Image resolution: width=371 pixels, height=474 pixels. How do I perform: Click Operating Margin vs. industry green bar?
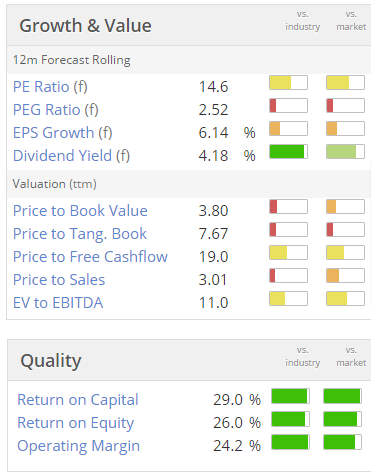tap(290, 442)
